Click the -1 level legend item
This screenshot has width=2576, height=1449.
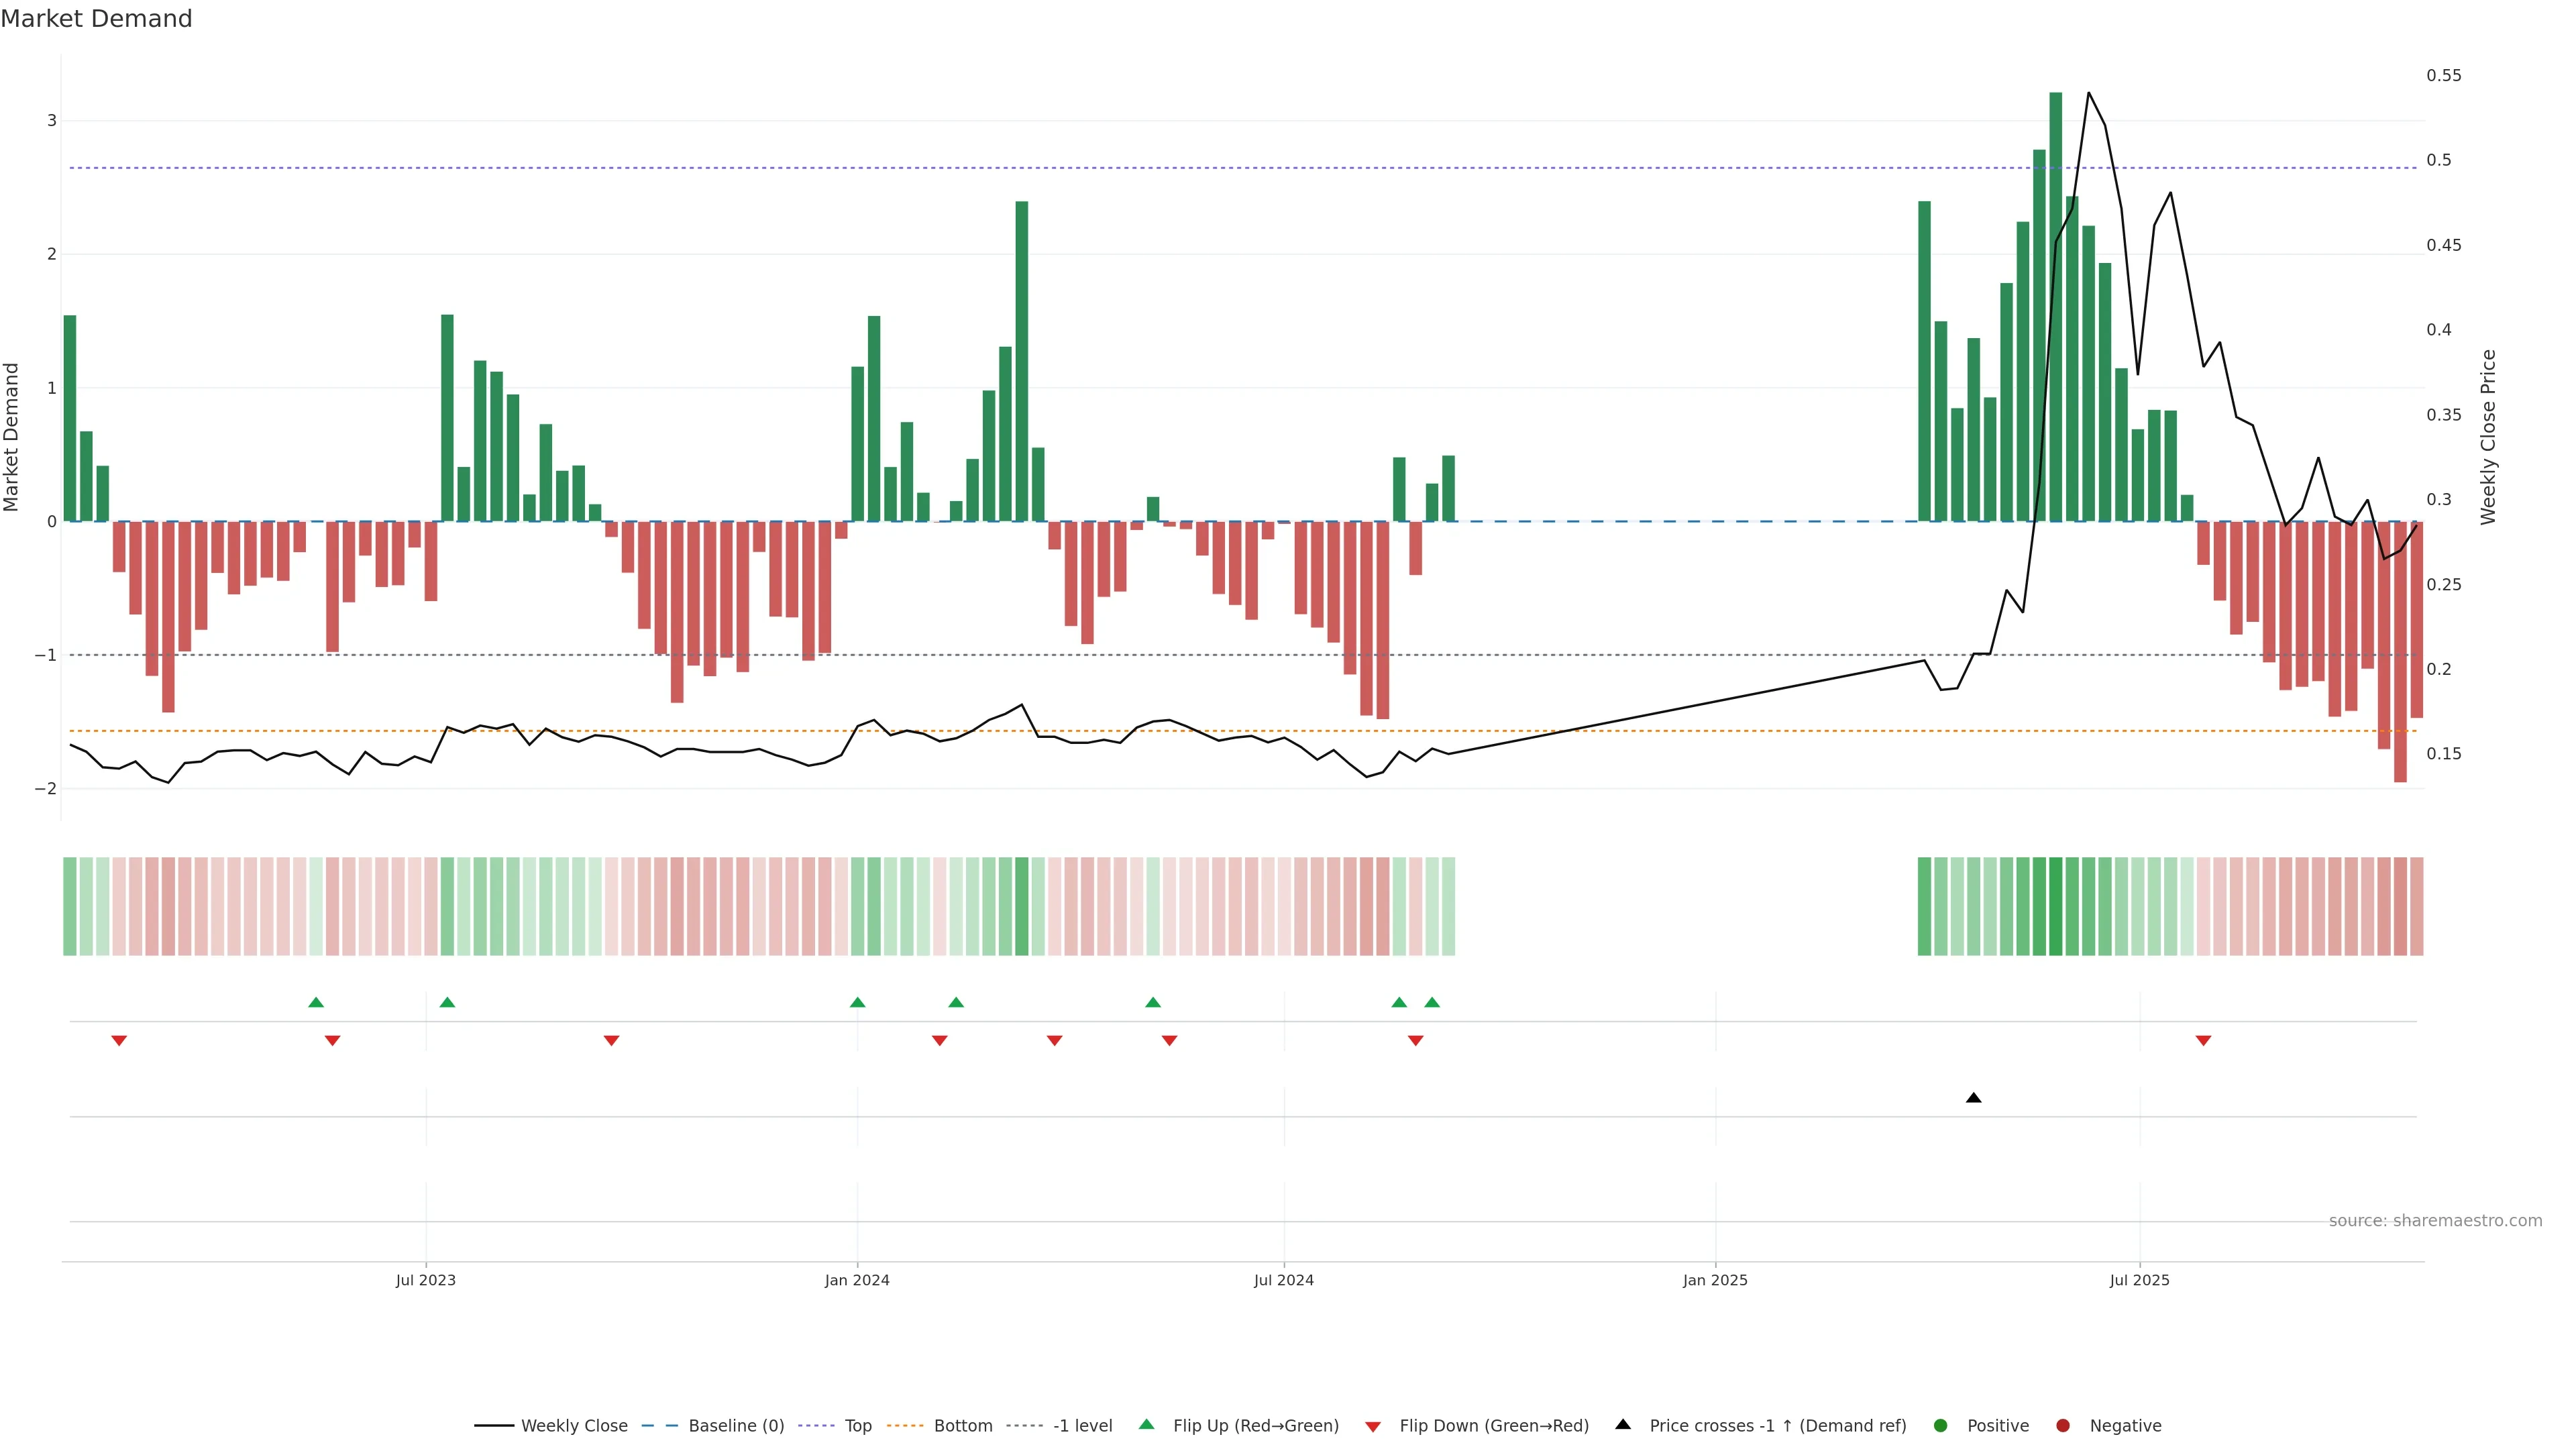(x=1082, y=1426)
